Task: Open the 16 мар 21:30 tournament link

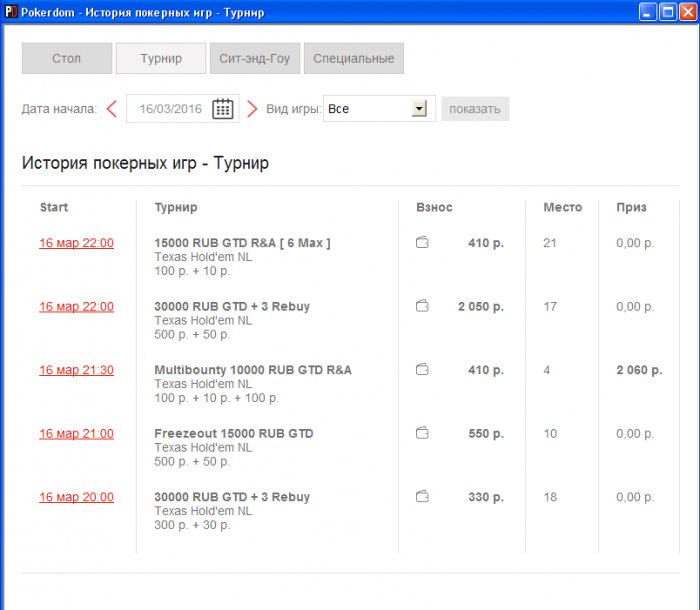Action: (x=76, y=370)
